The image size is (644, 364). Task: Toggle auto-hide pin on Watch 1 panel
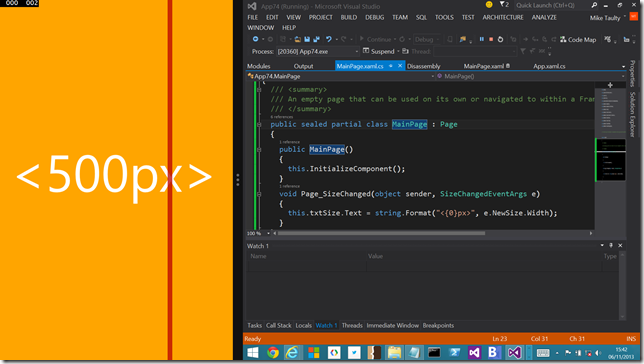[x=611, y=245]
